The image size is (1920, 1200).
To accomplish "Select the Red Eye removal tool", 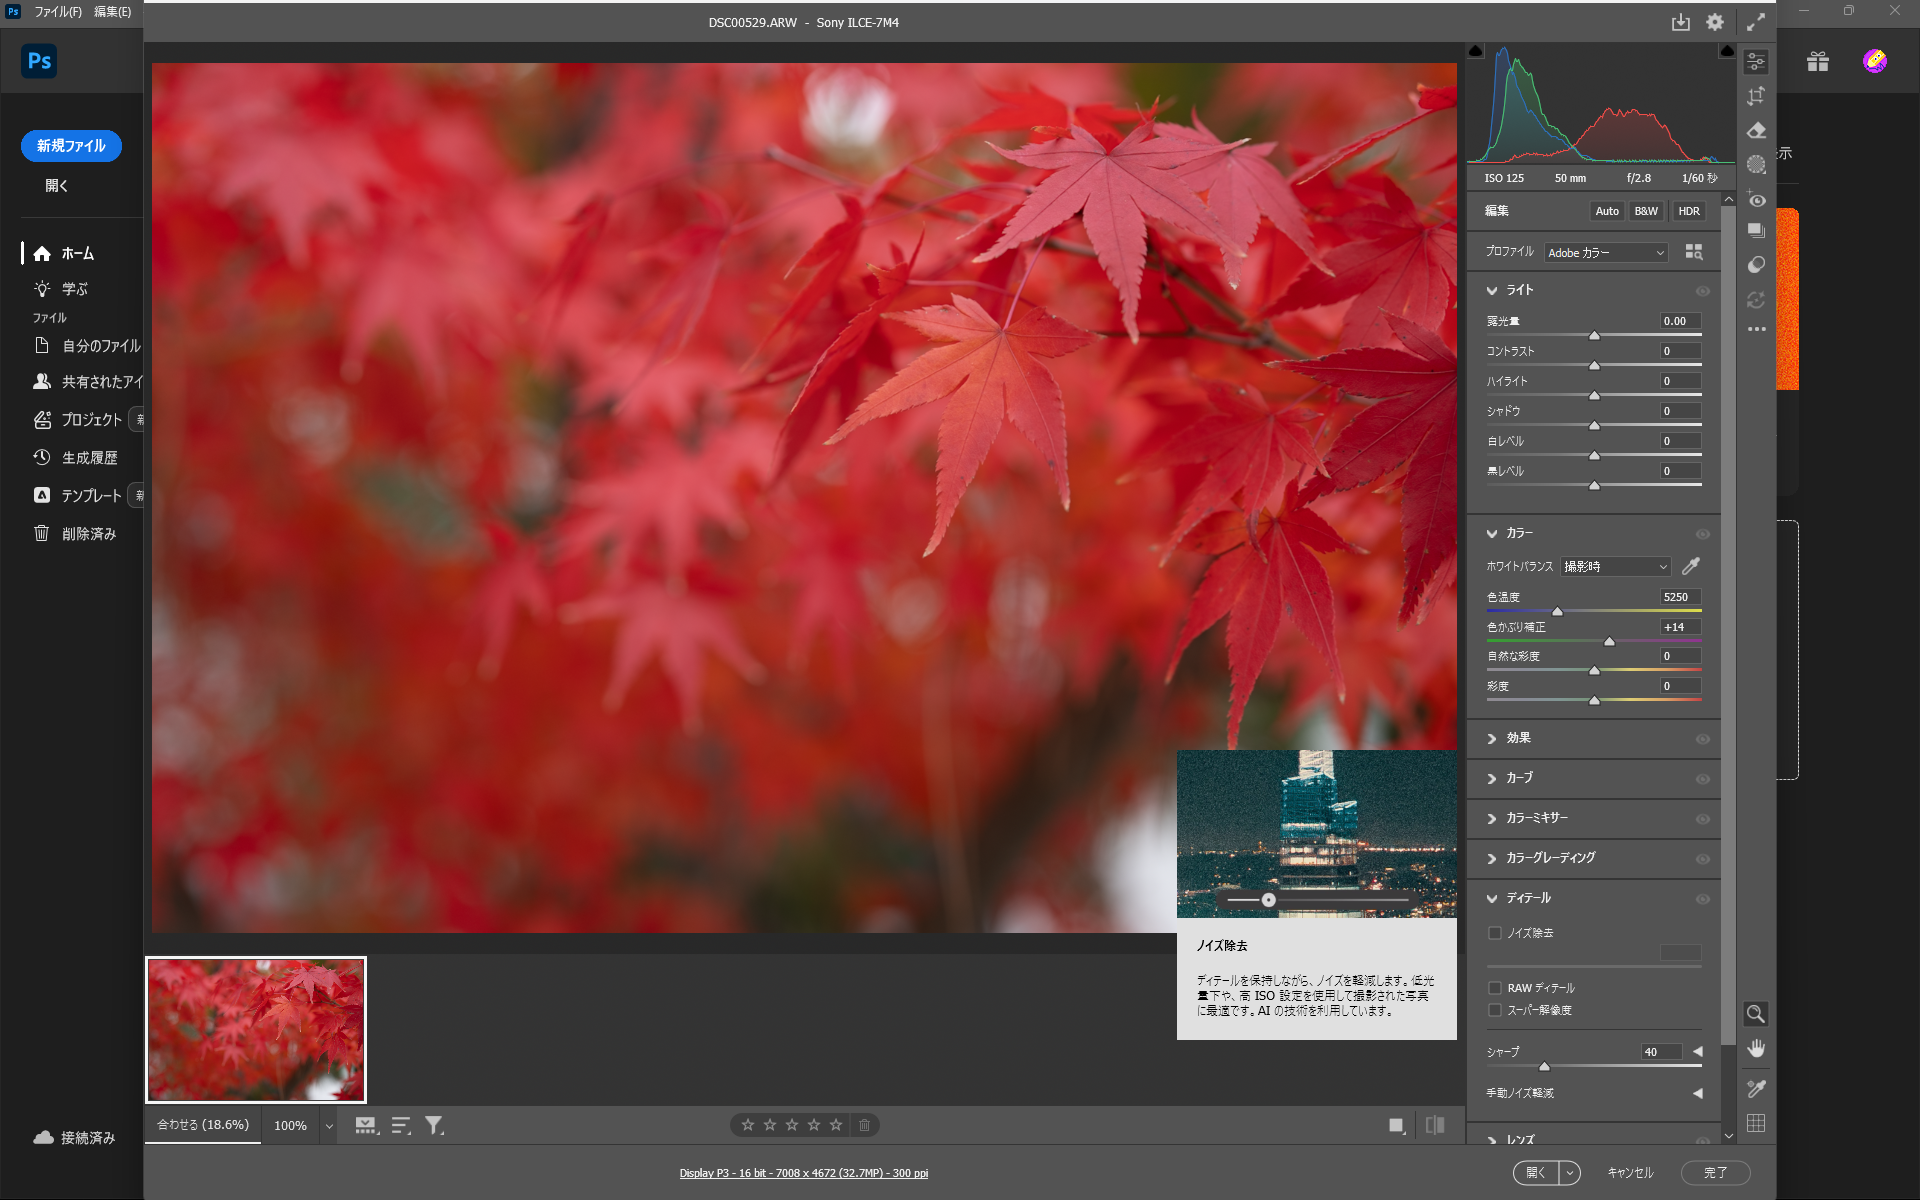I will [x=1757, y=199].
